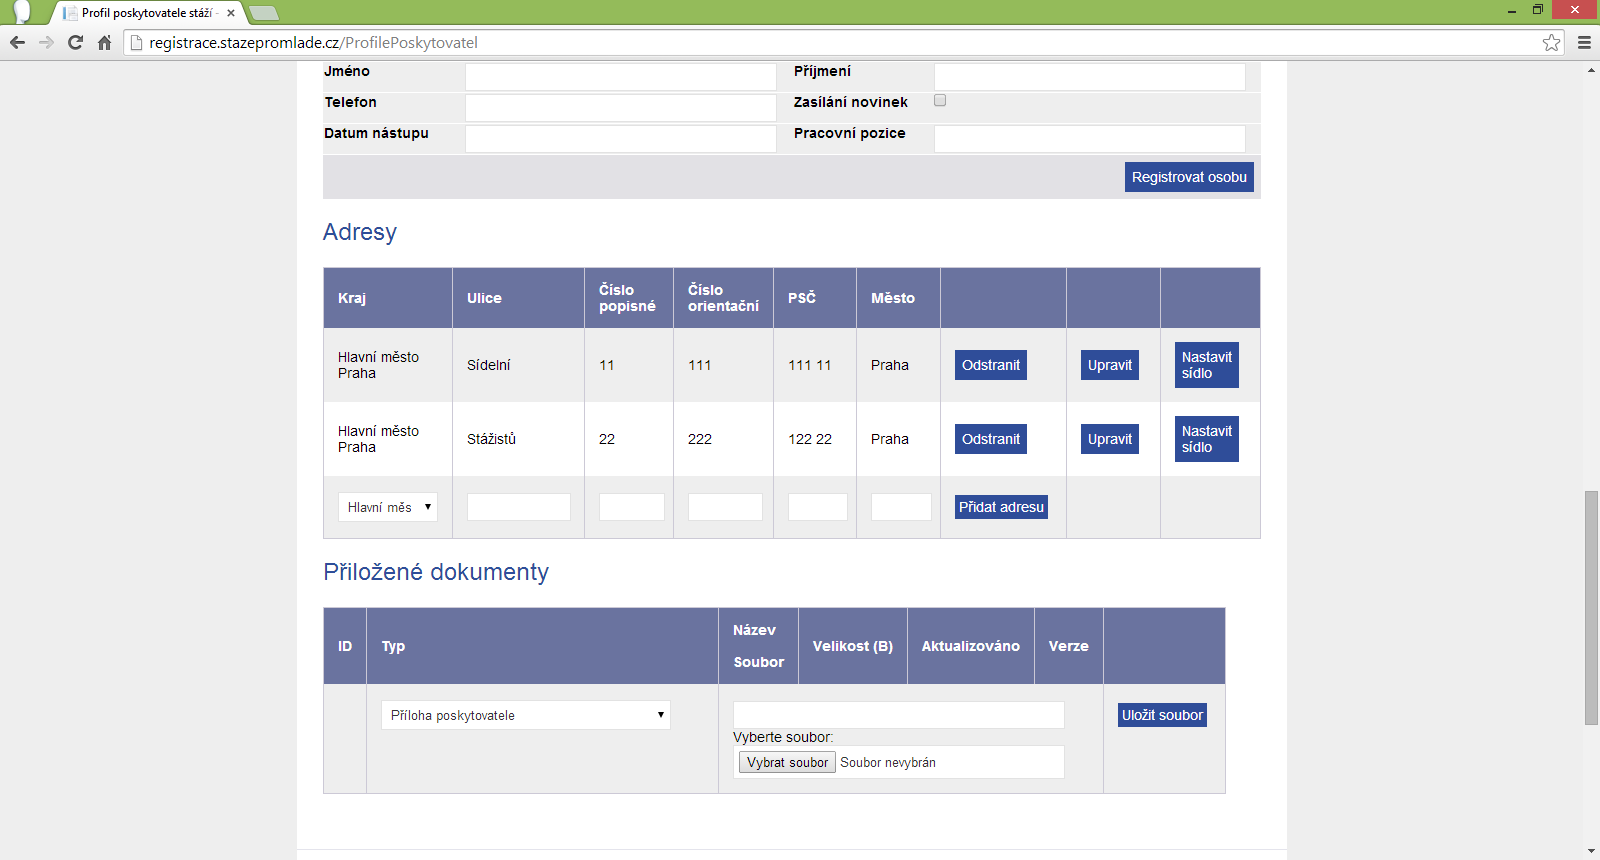Click the new address PSČ field

click(x=818, y=507)
